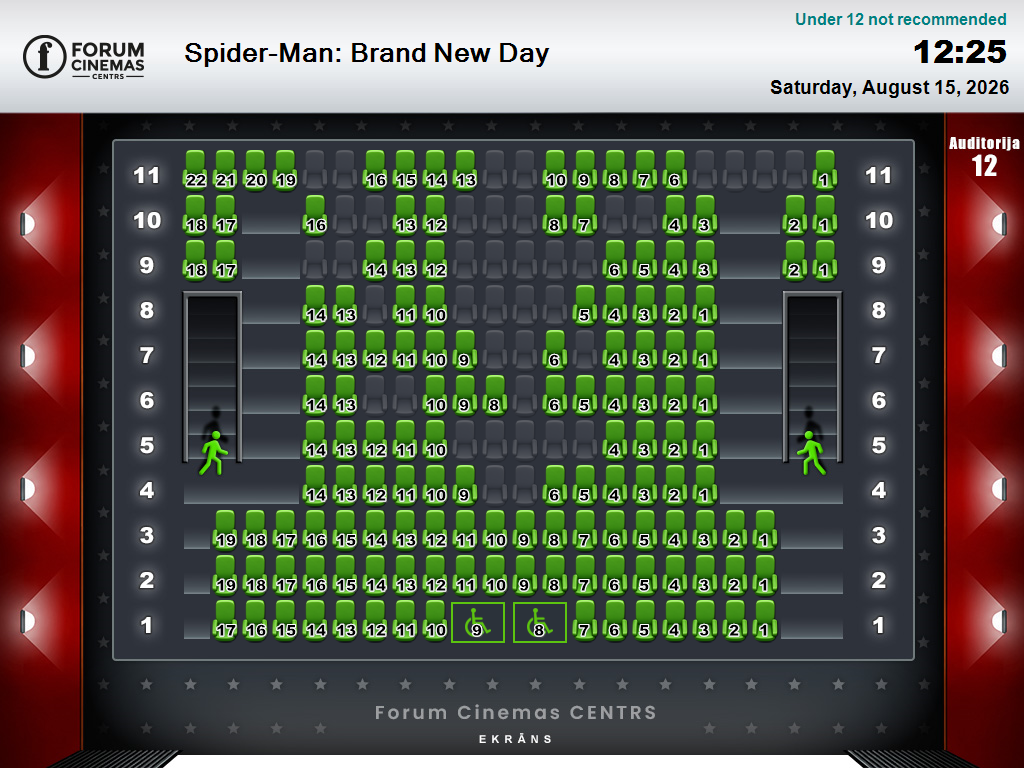Choose seat 1 in row 2
1024x768 pixels.
click(765, 575)
